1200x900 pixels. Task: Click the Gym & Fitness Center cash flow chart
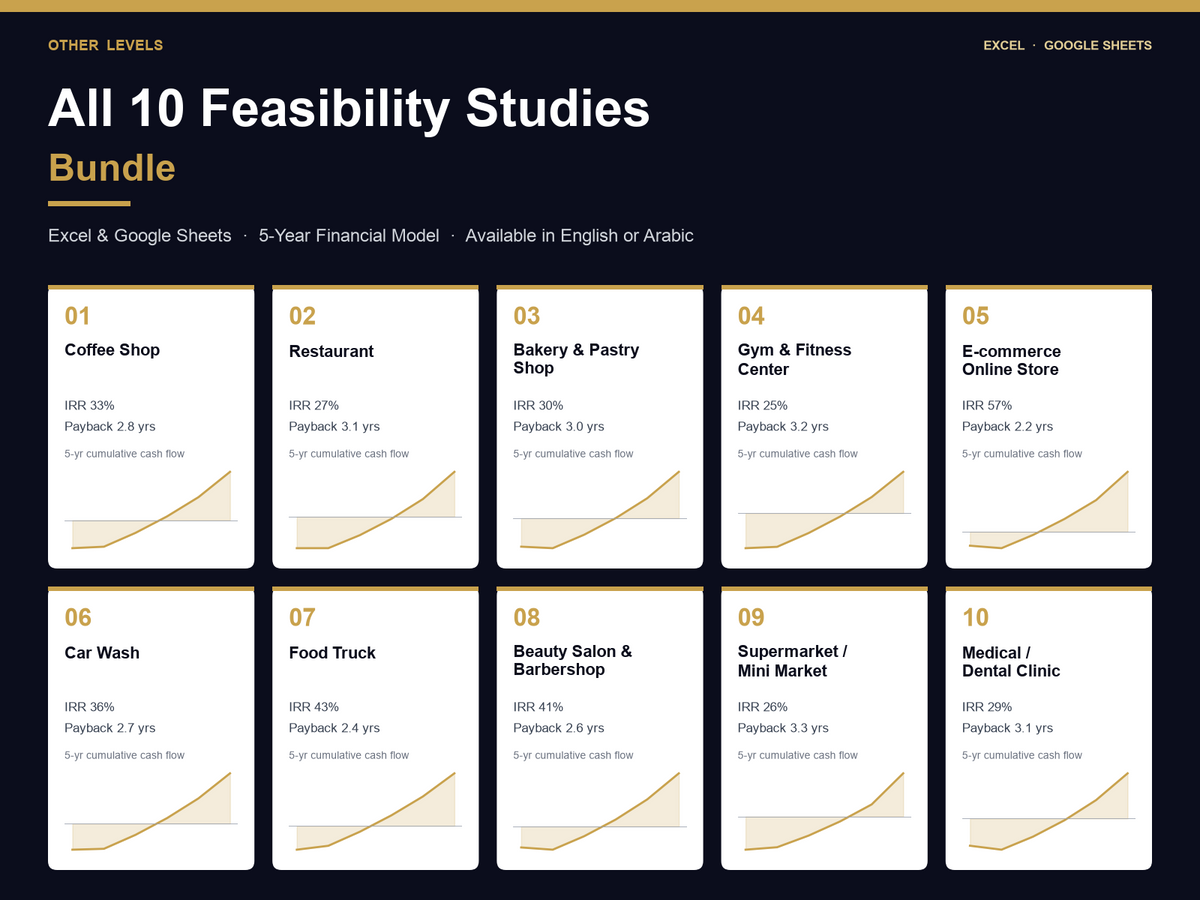(x=824, y=509)
